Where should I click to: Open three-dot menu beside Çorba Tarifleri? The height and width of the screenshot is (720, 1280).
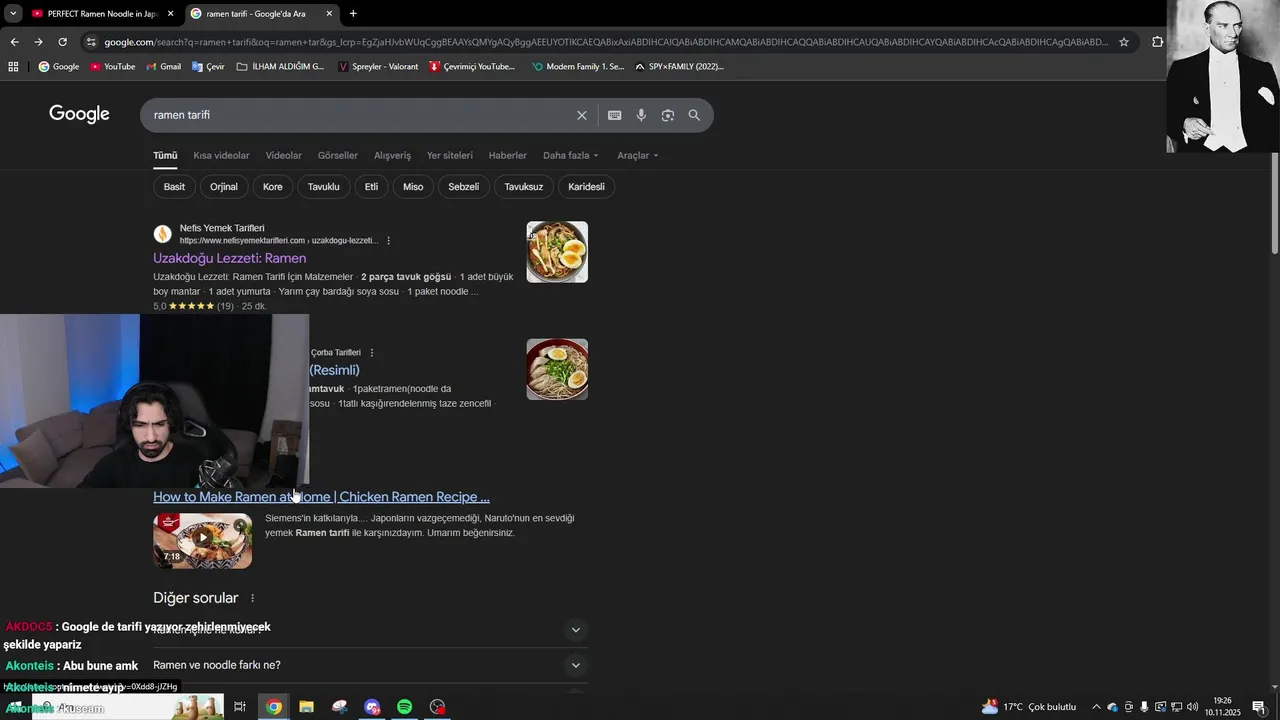coord(372,352)
